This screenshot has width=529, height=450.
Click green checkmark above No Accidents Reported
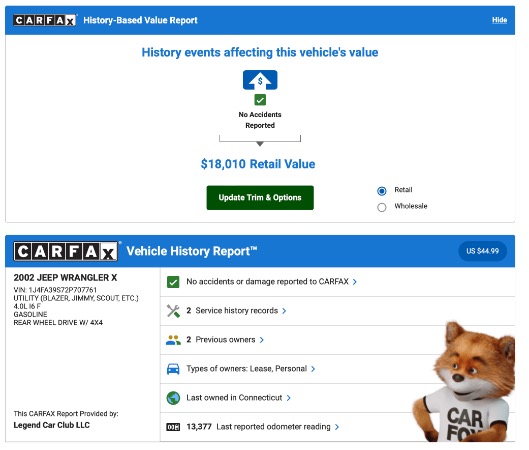click(x=260, y=100)
